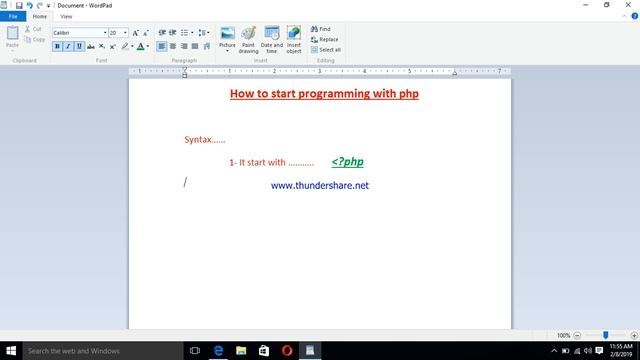
Task: Toggle Underline formatting
Action: click(79, 46)
